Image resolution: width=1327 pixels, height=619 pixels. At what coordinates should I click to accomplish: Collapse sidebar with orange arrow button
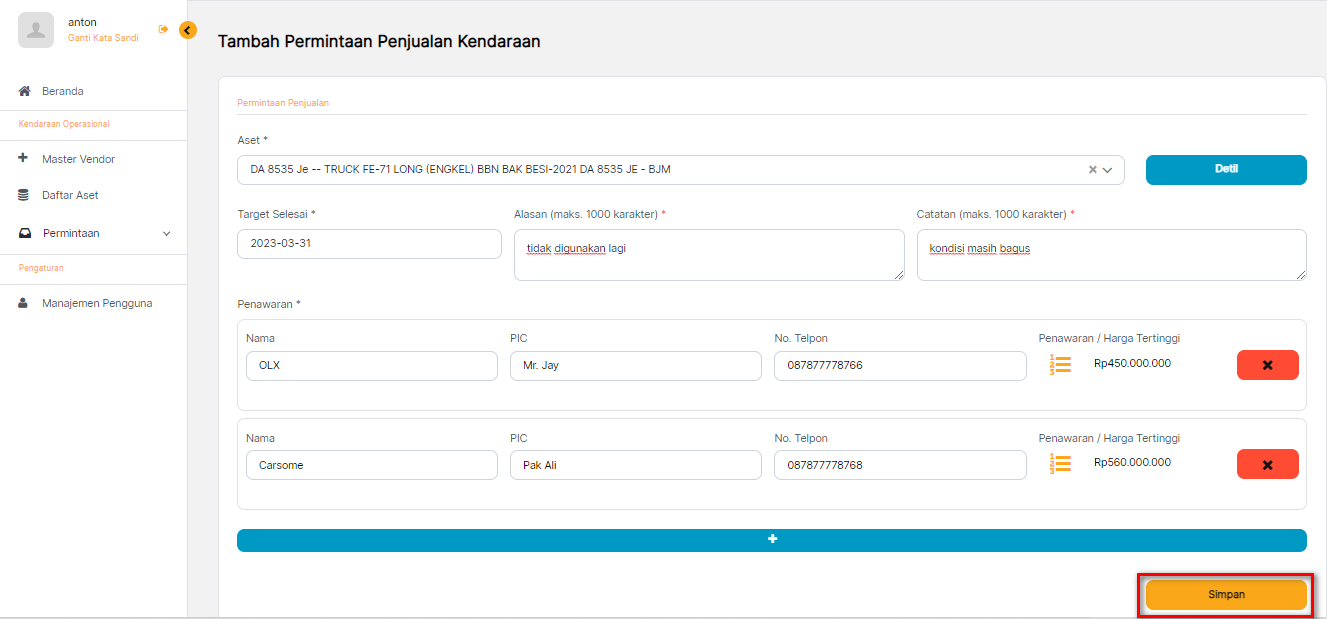click(188, 30)
